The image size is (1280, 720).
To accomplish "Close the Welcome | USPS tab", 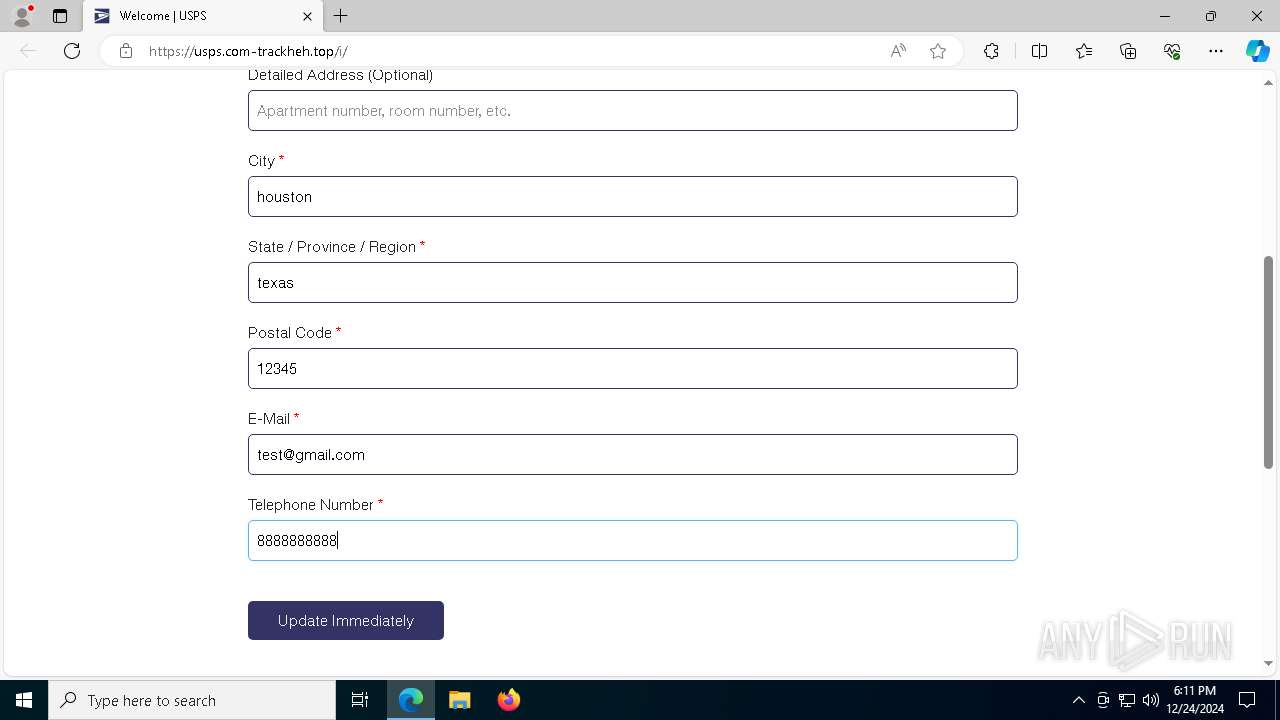I will click(307, 16).
